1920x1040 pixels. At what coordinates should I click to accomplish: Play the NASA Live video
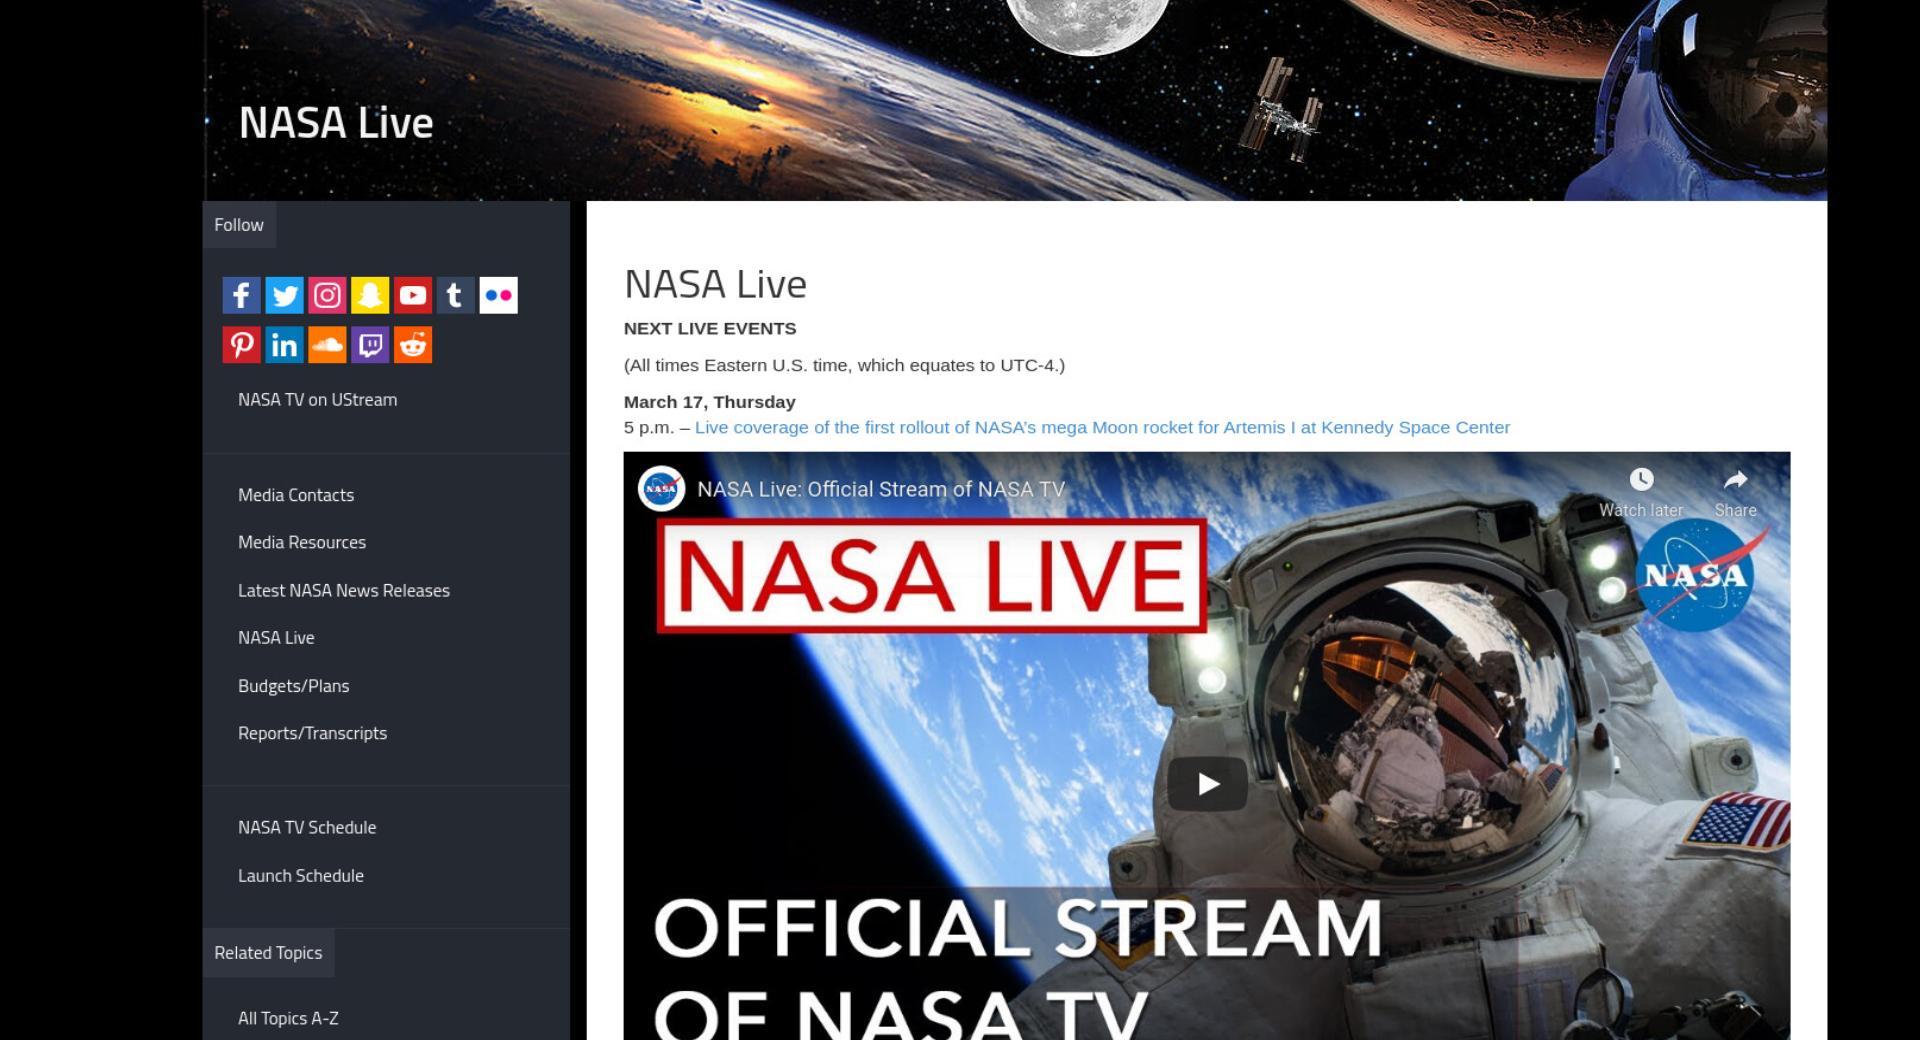pos(1207,784)
